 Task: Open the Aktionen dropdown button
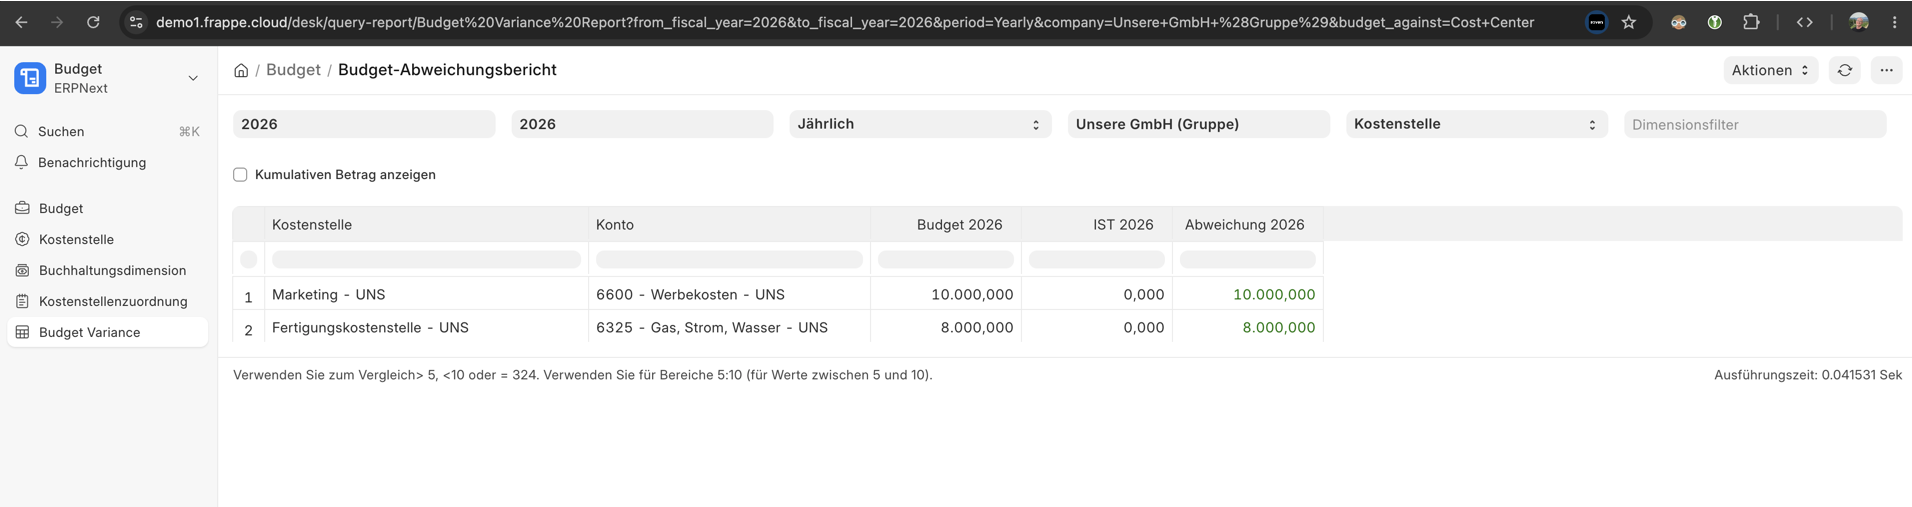tap(1770, 70)
